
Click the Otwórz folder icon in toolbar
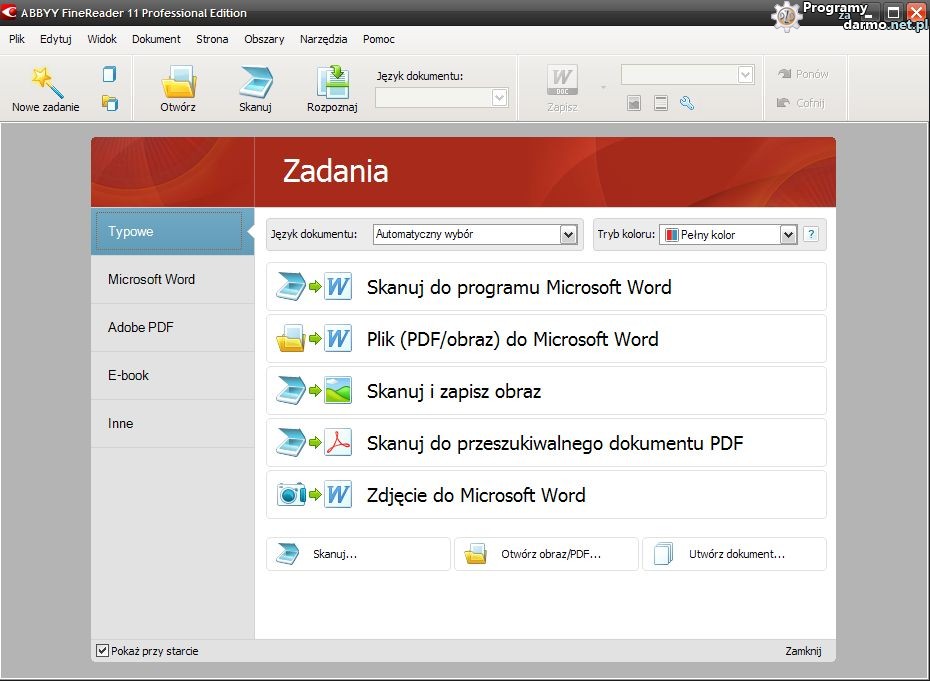(x=178, y=82)
